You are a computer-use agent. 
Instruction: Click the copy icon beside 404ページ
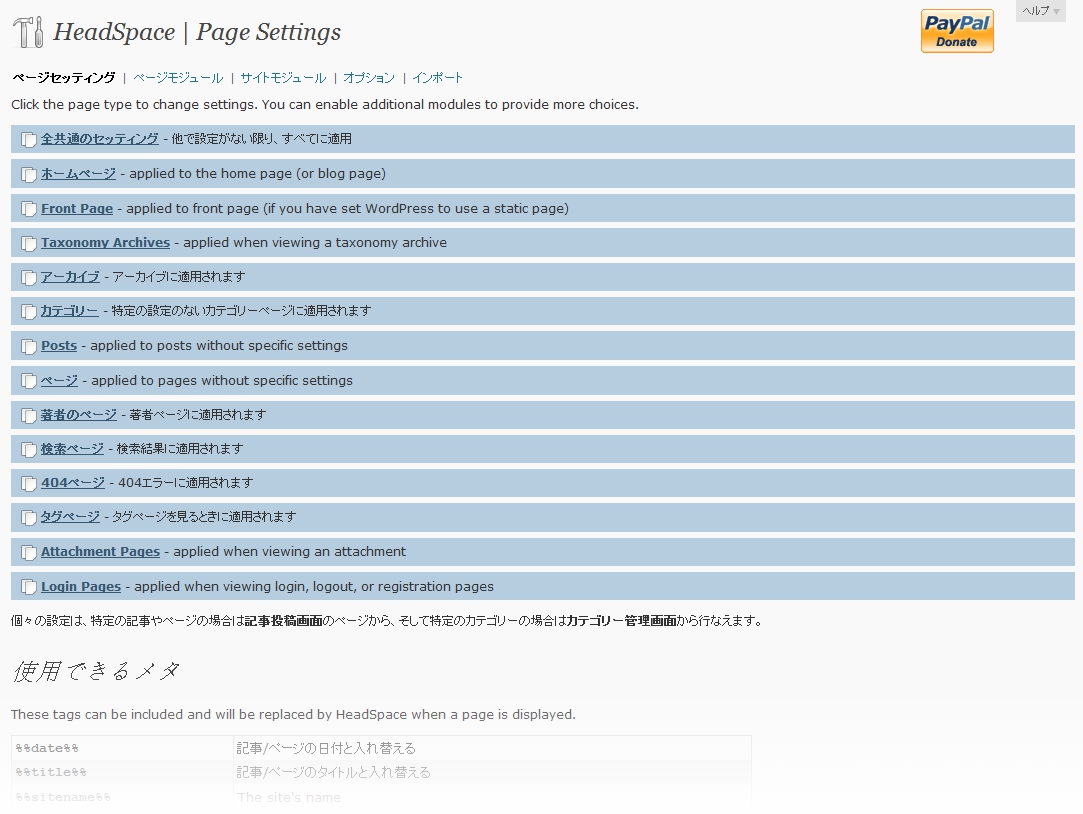click(28, 483)
